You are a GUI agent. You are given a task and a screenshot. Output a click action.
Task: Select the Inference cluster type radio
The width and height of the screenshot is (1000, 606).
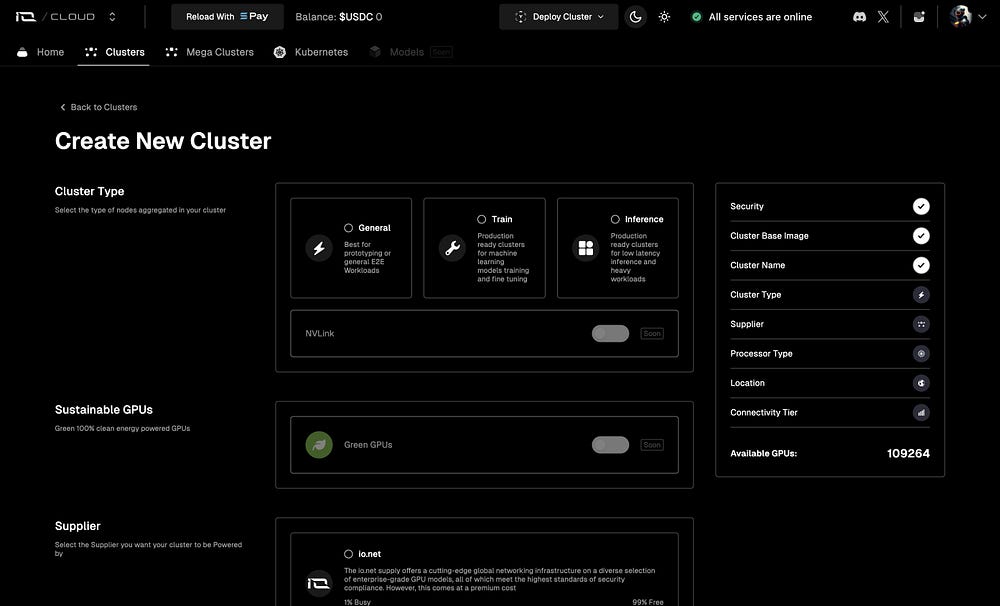[615, 219]
